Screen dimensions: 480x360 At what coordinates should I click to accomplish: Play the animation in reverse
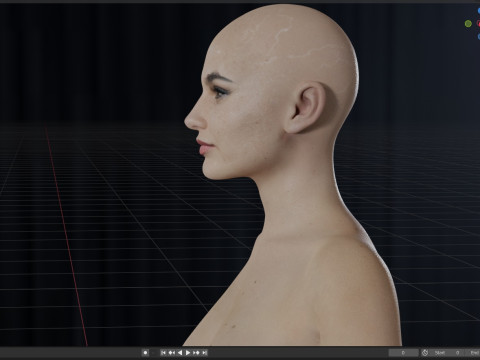click(180, 352)
